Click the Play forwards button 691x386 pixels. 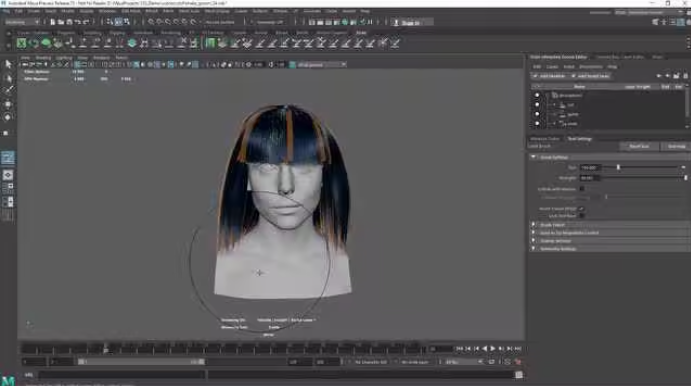click(x=493, y=349)
